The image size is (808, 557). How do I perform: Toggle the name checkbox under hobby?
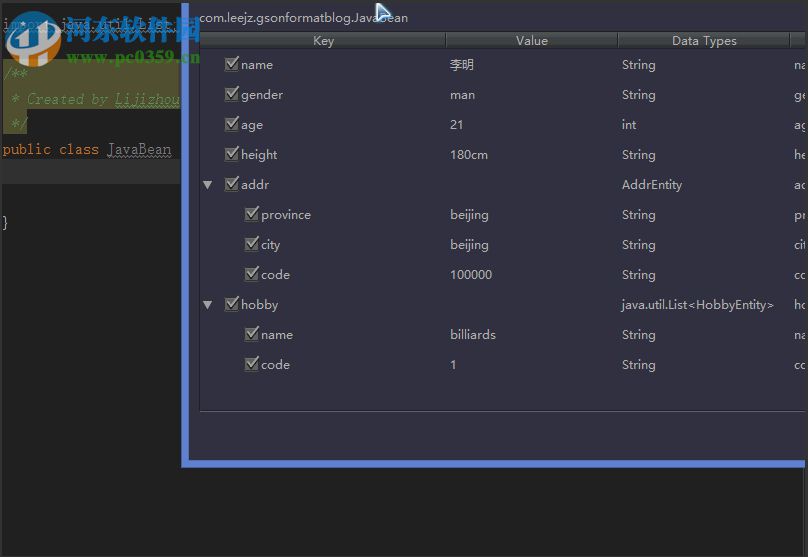point(252,334)
